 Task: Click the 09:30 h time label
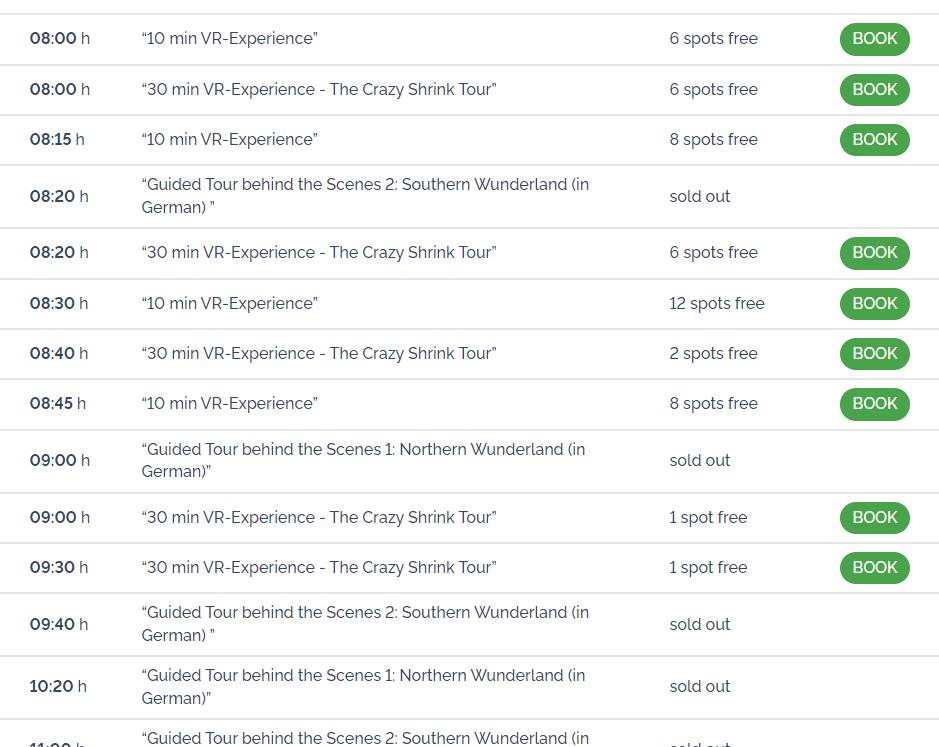[x=59, y=568]
